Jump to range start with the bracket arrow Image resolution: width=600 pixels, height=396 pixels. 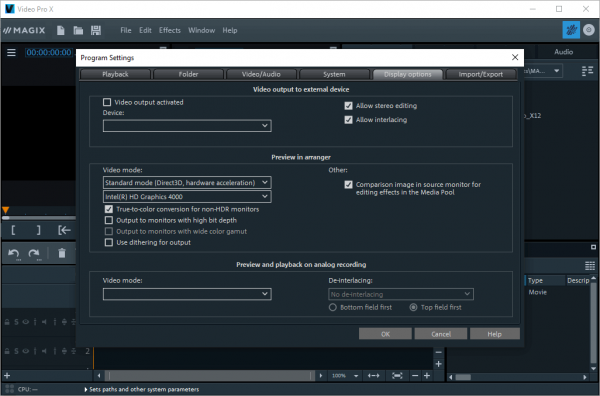tap(64, 230)
